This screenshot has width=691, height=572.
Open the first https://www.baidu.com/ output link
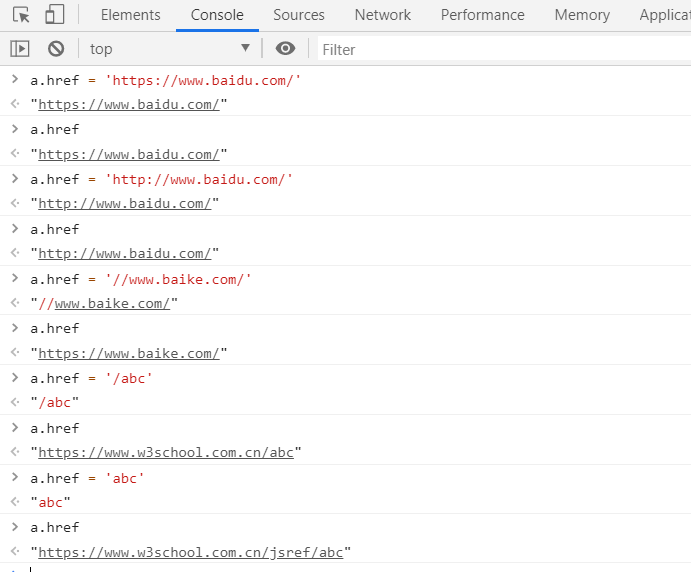point(129,104)
